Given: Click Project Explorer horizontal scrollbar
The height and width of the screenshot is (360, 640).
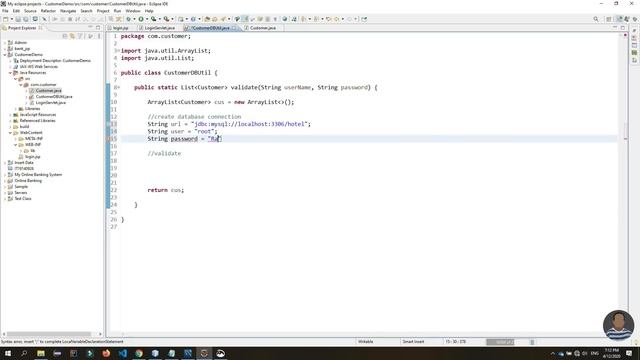Looking at the screenshot, I should pos(49,334).
